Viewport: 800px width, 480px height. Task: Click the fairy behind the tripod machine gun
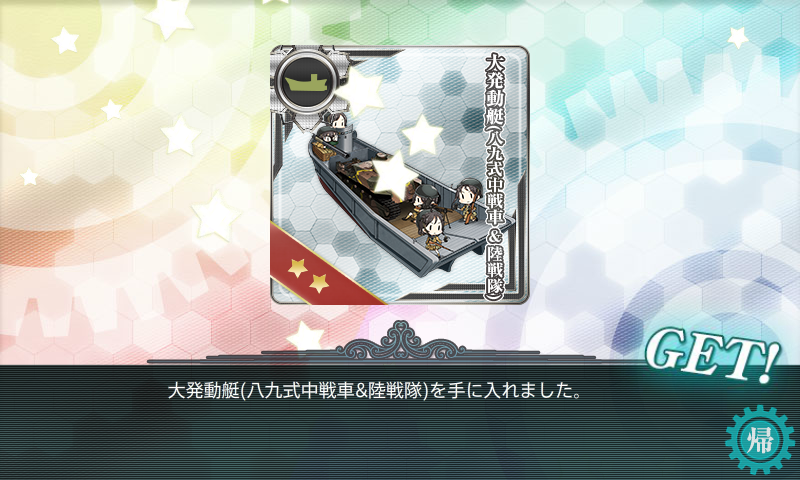pyautogui.click(x=423, y=198)
